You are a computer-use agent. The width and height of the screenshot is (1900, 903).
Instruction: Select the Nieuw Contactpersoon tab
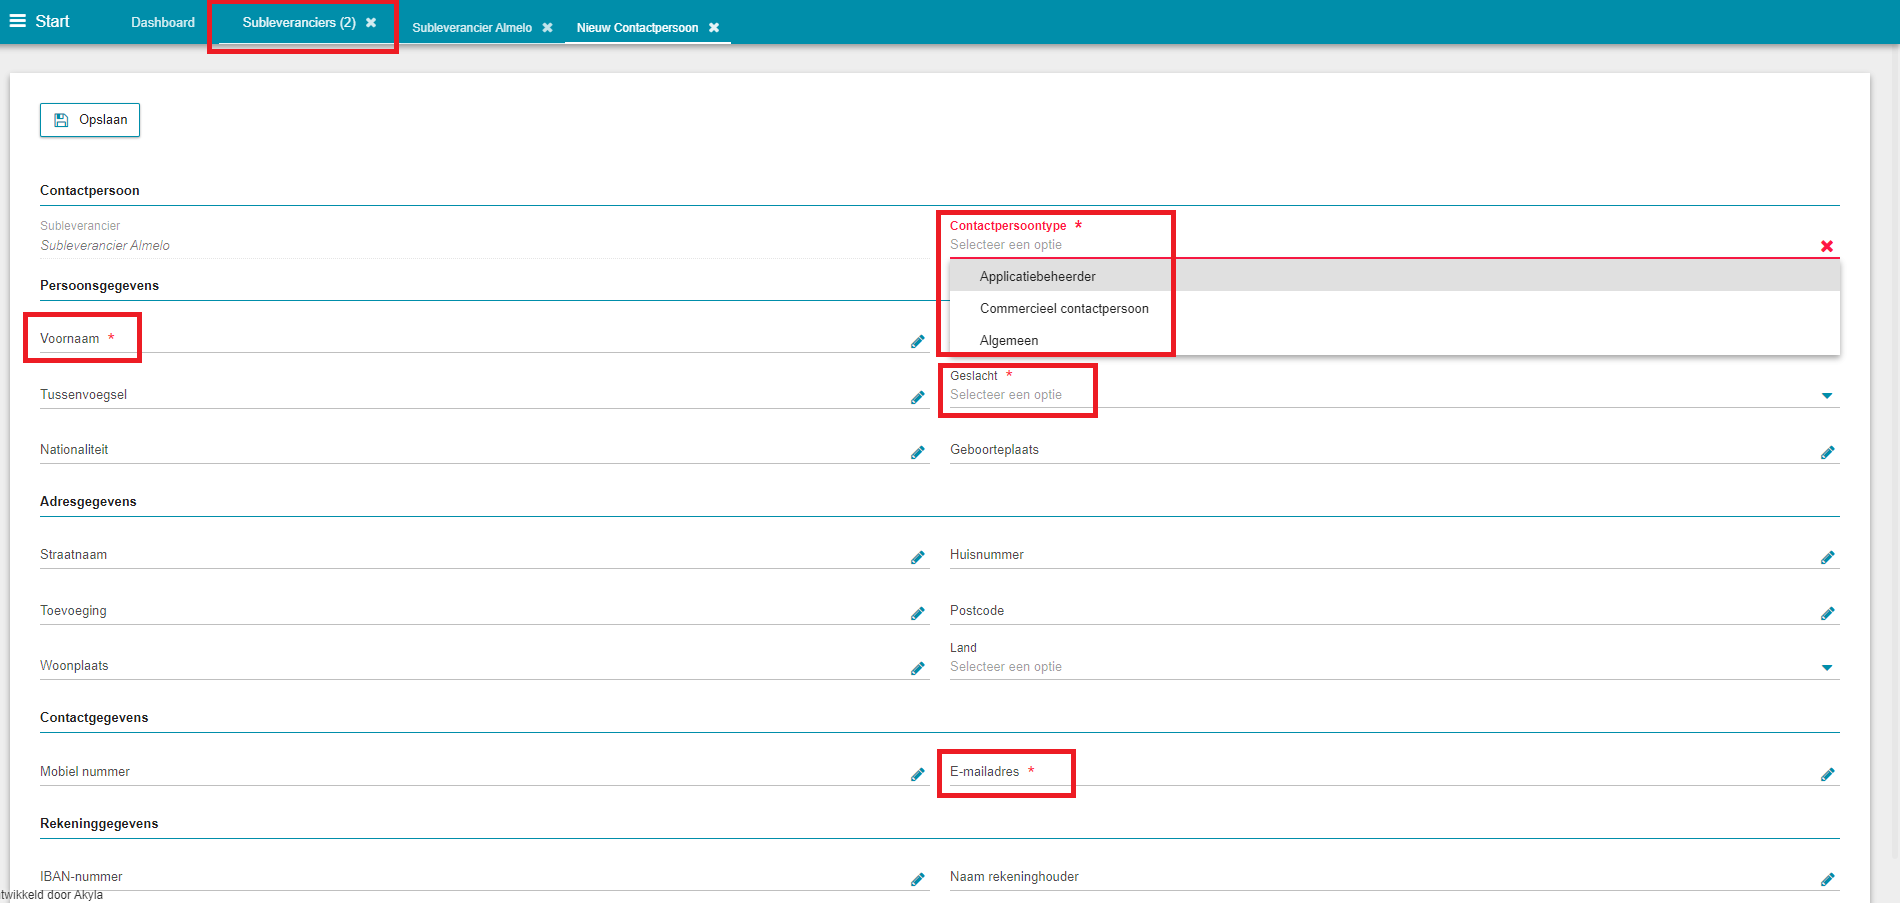coord(637,27)
